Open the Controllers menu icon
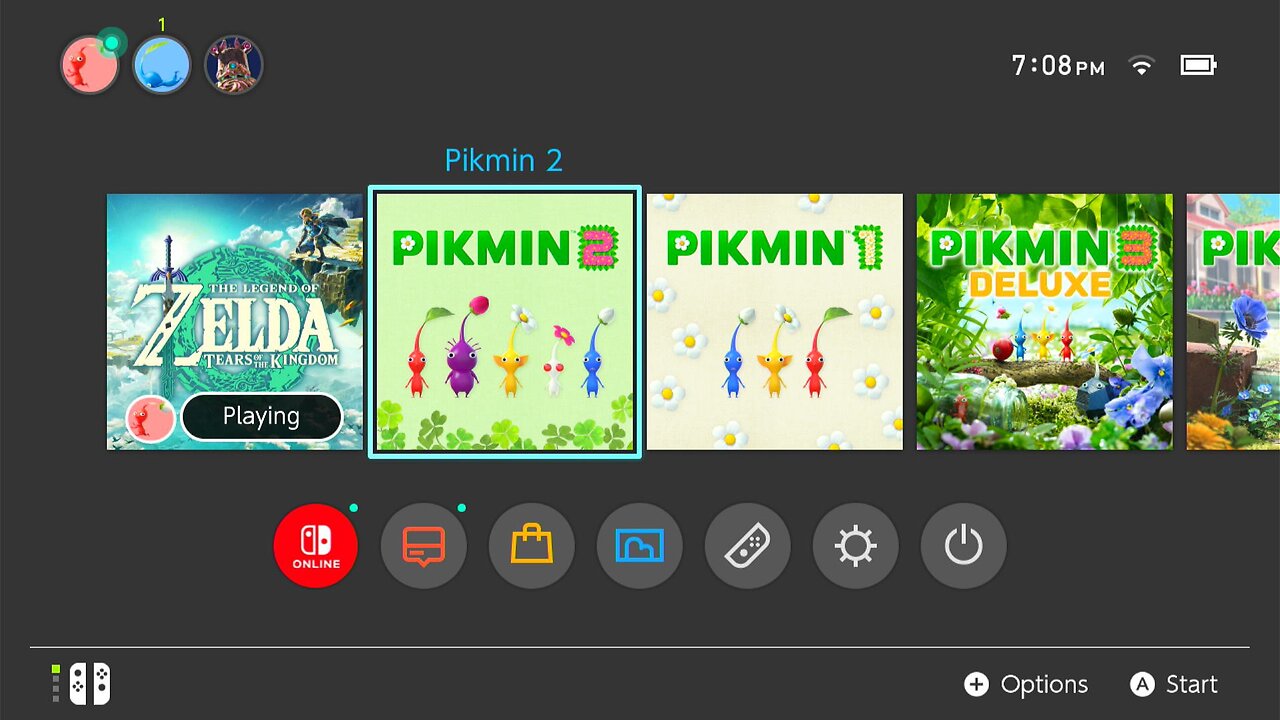 pyautogui.click(x=747, y=546)
